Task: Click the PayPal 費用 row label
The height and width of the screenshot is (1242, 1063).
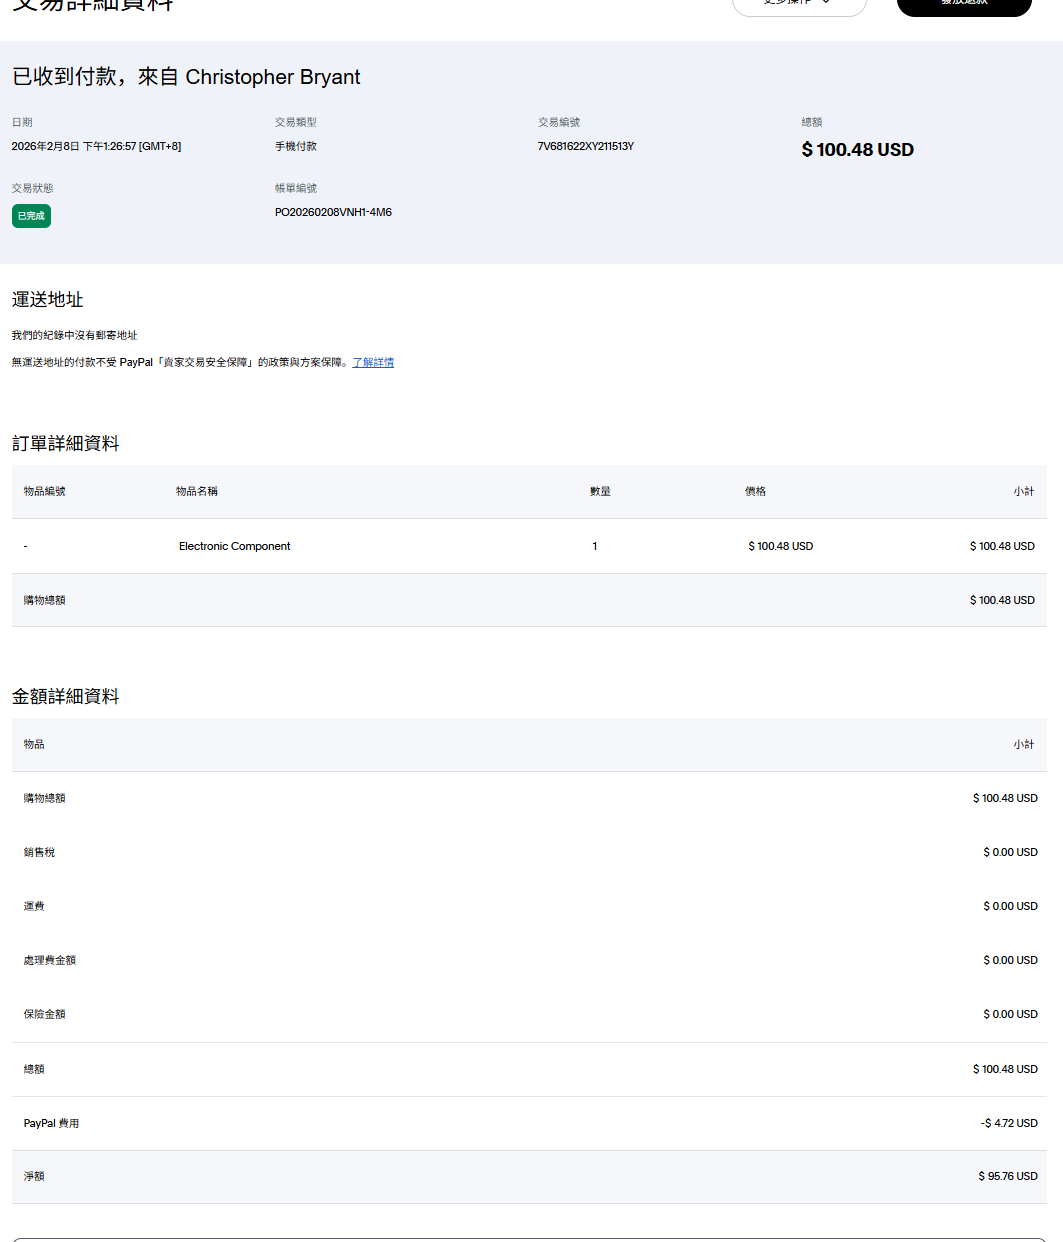Action: 51,1123
